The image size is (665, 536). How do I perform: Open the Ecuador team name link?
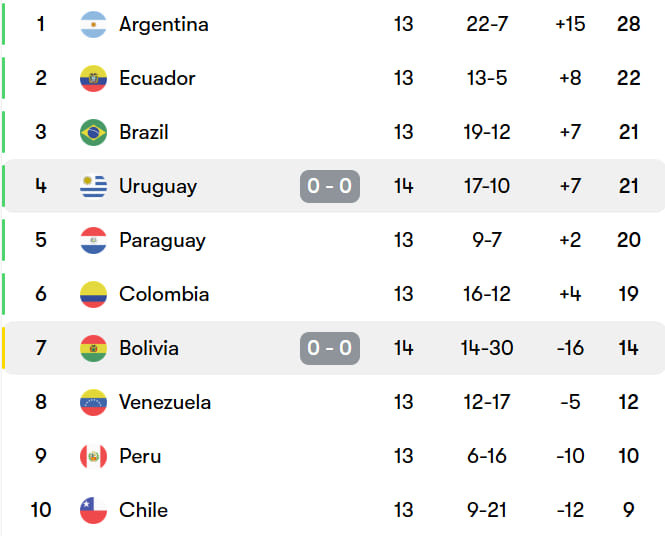pos(157,78)
